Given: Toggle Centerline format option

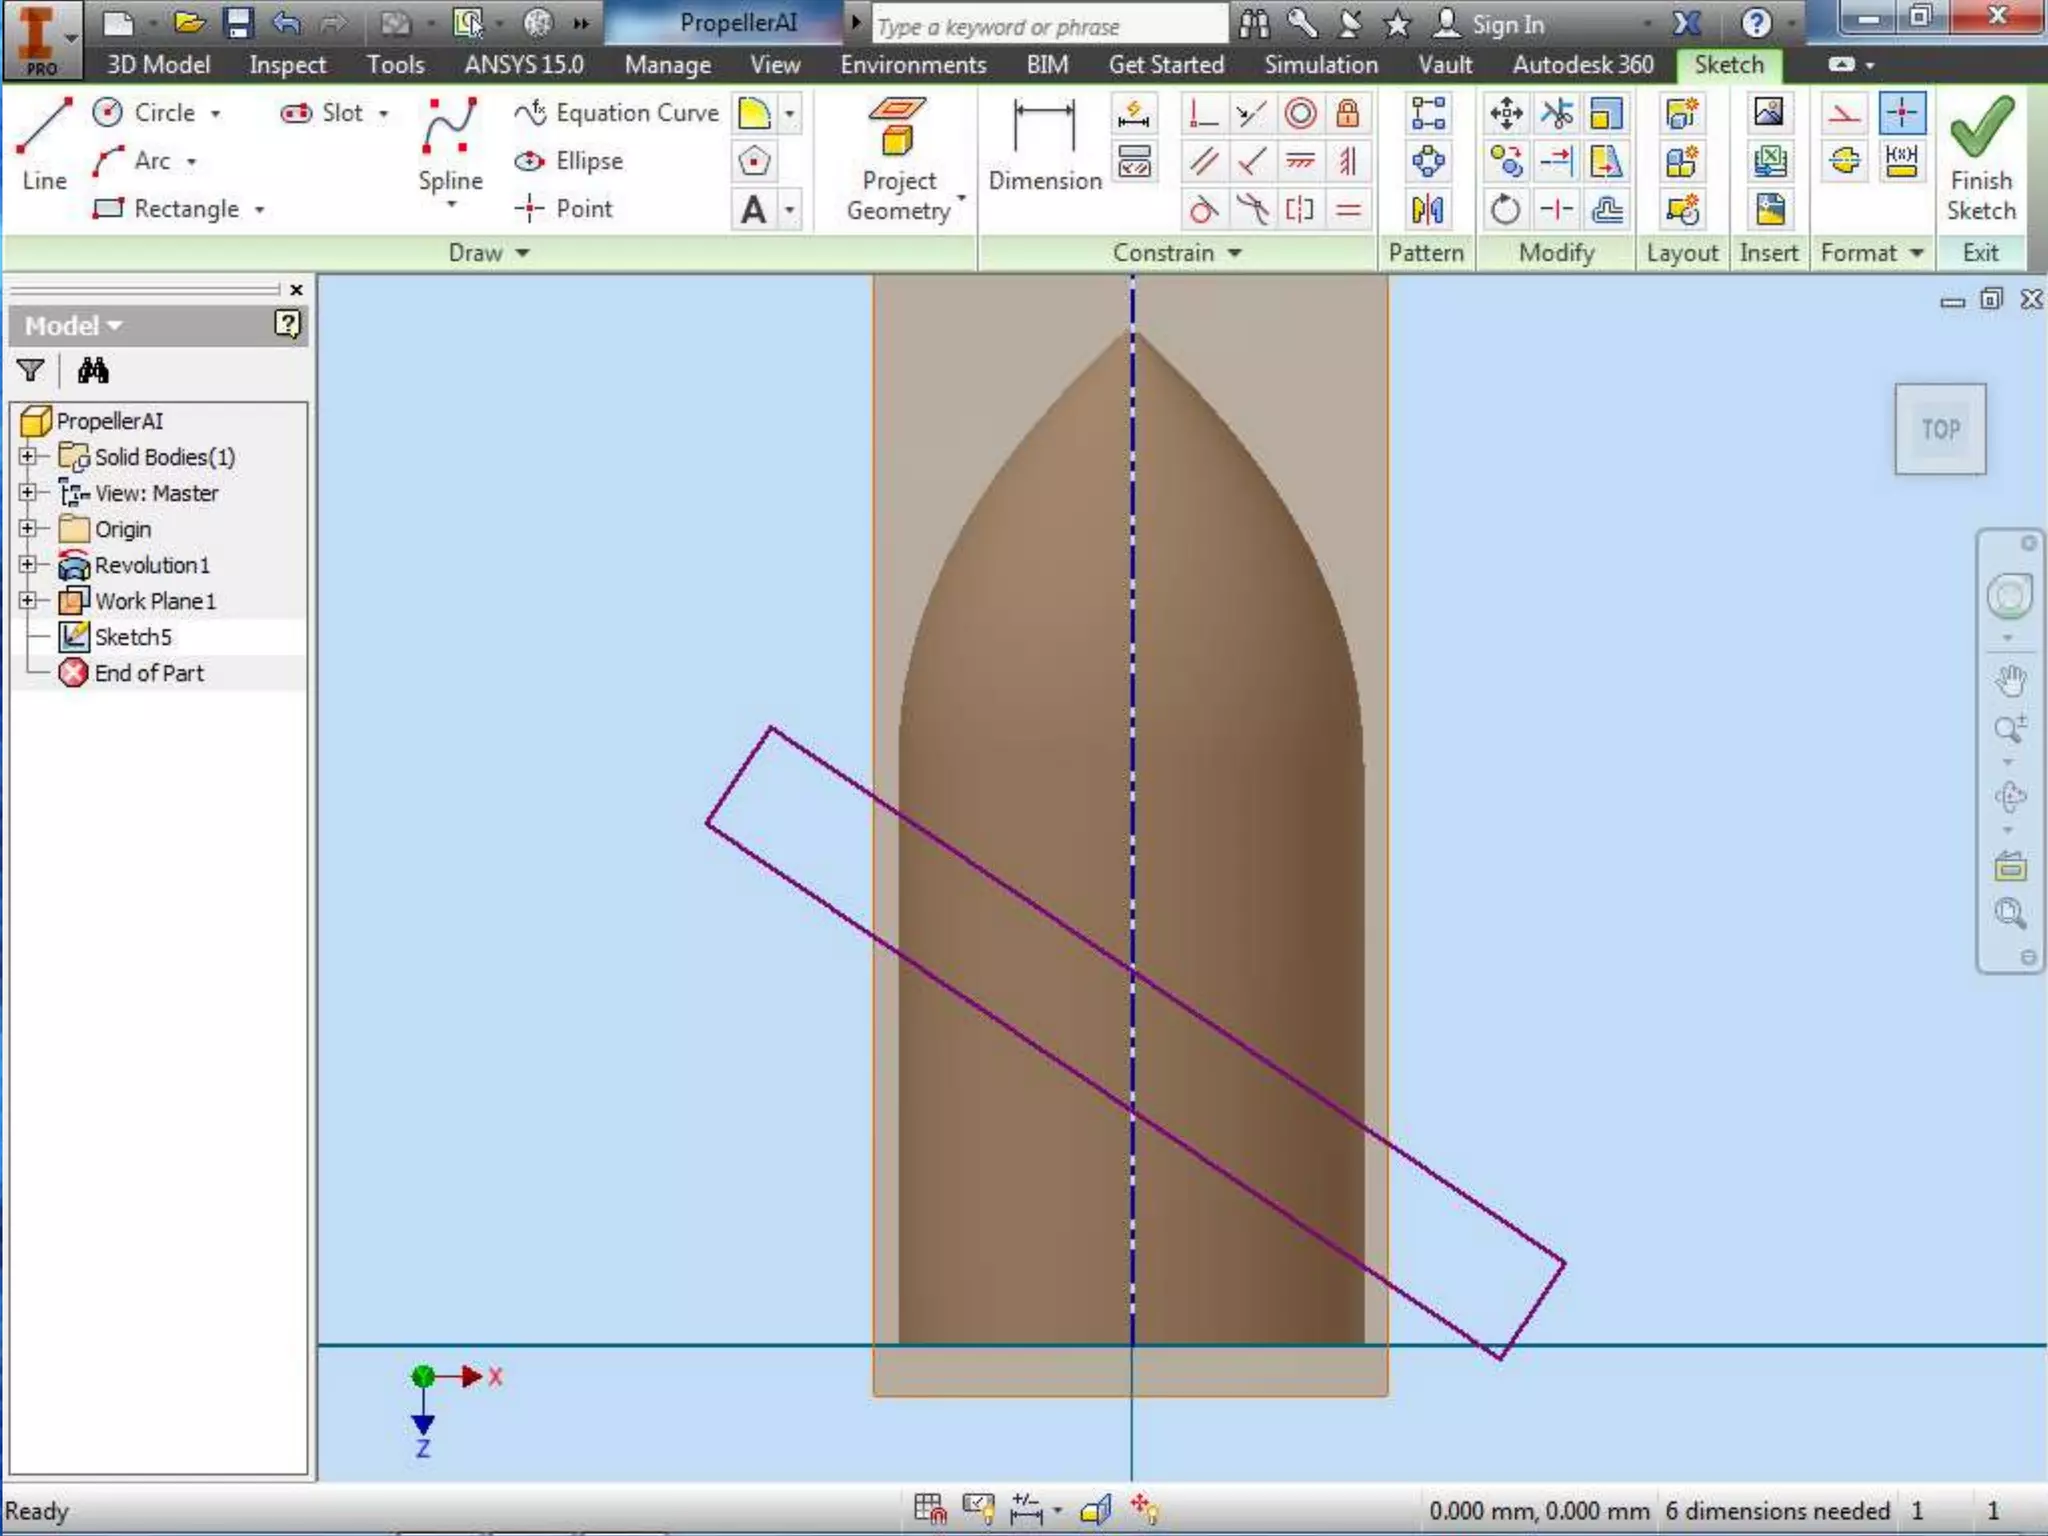Looking at the screenshot, I should coord(1845,161).
